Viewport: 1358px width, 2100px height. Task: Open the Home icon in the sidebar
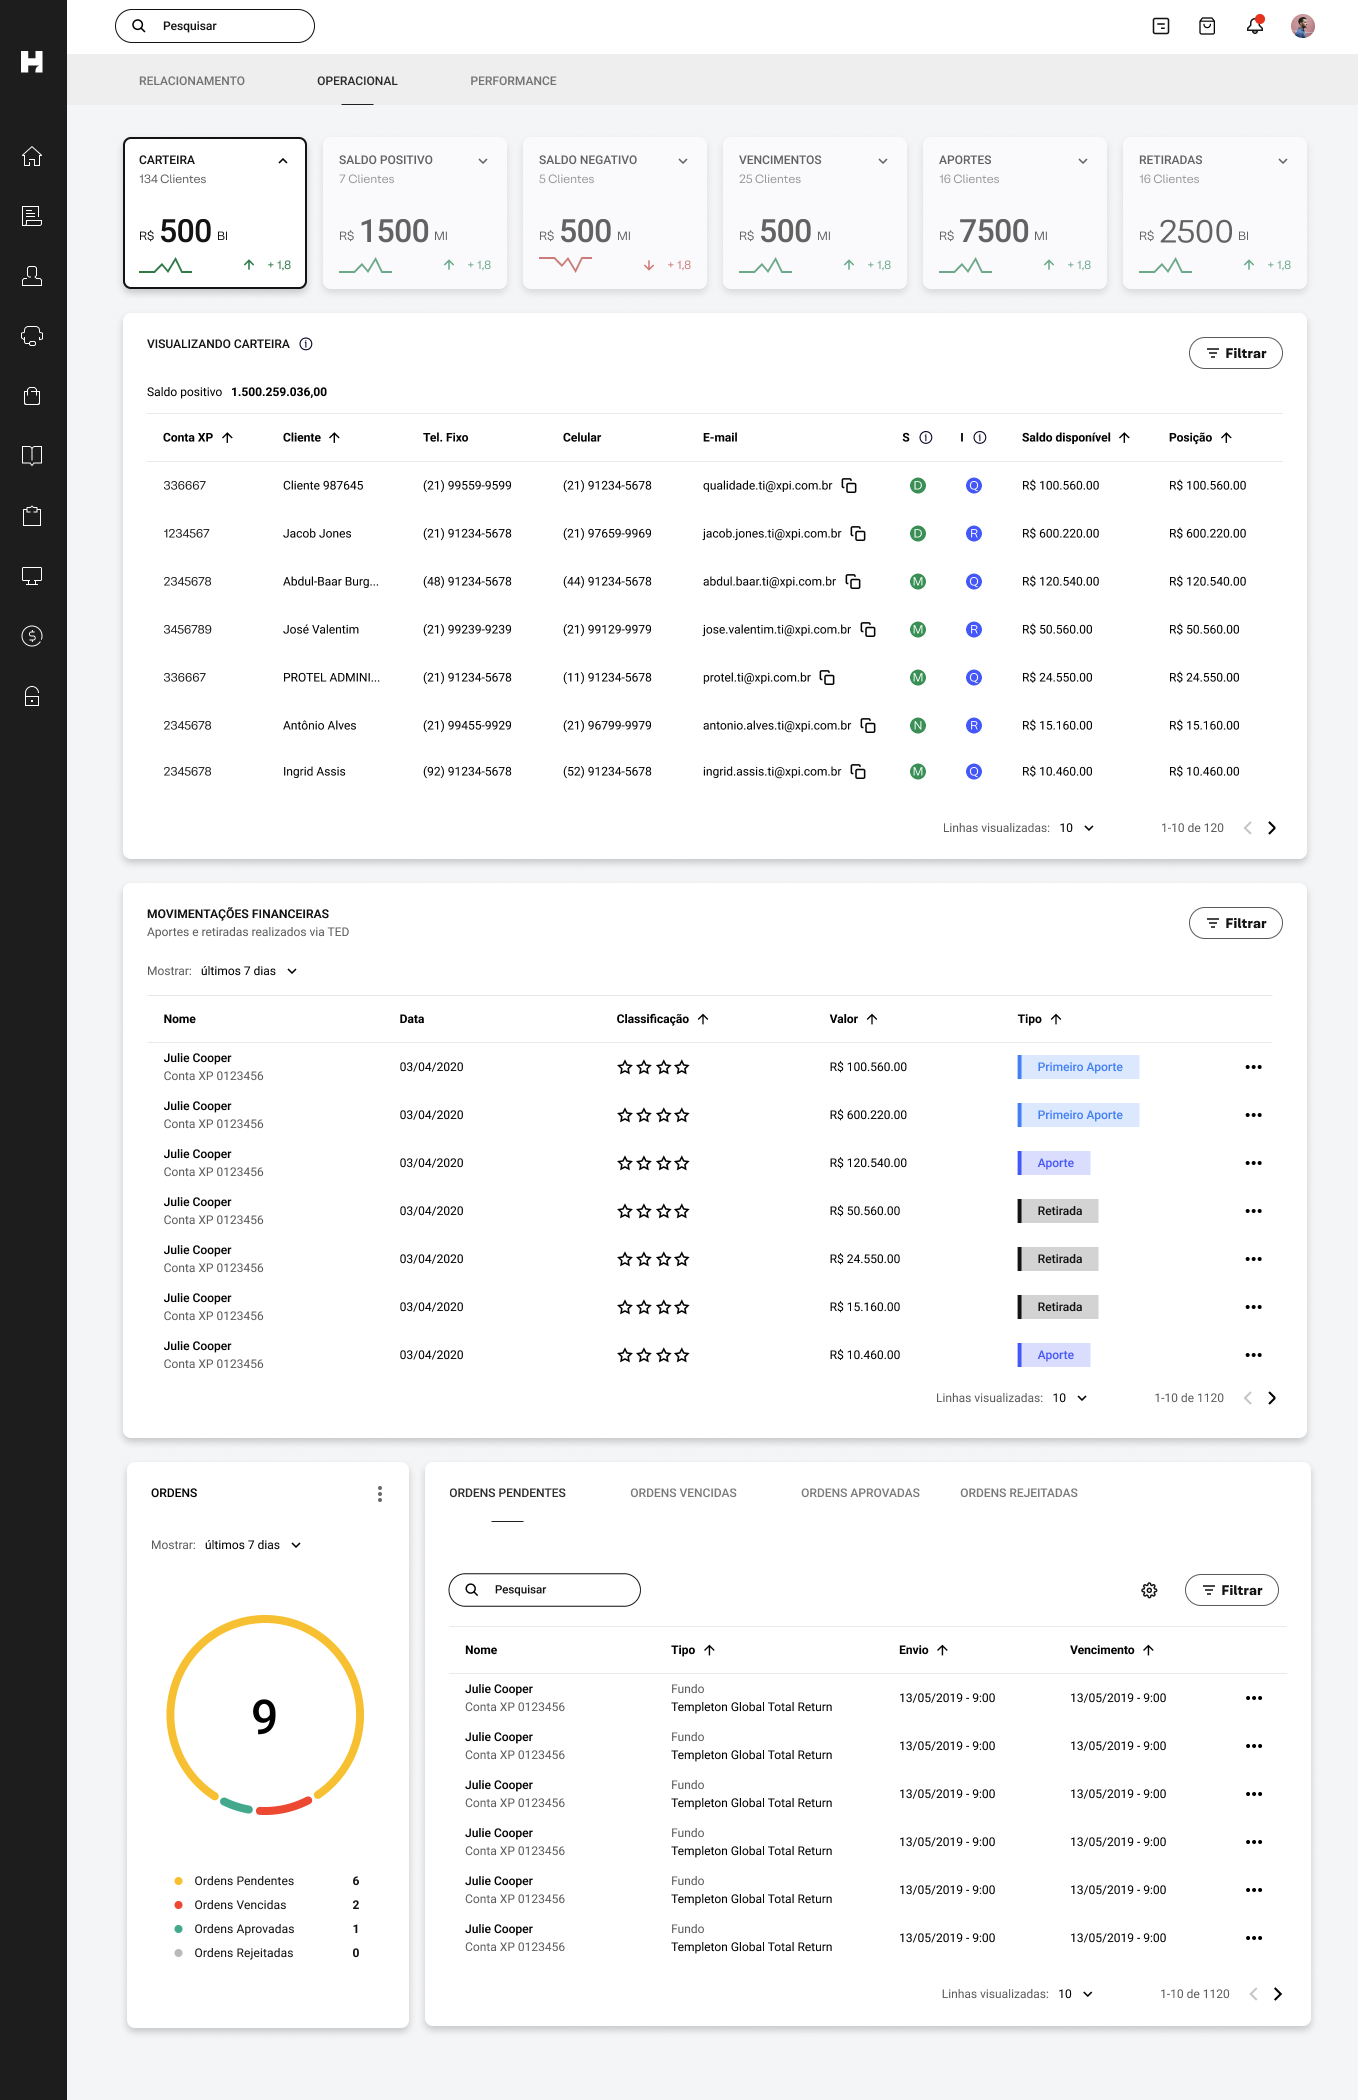click(32, 156)
